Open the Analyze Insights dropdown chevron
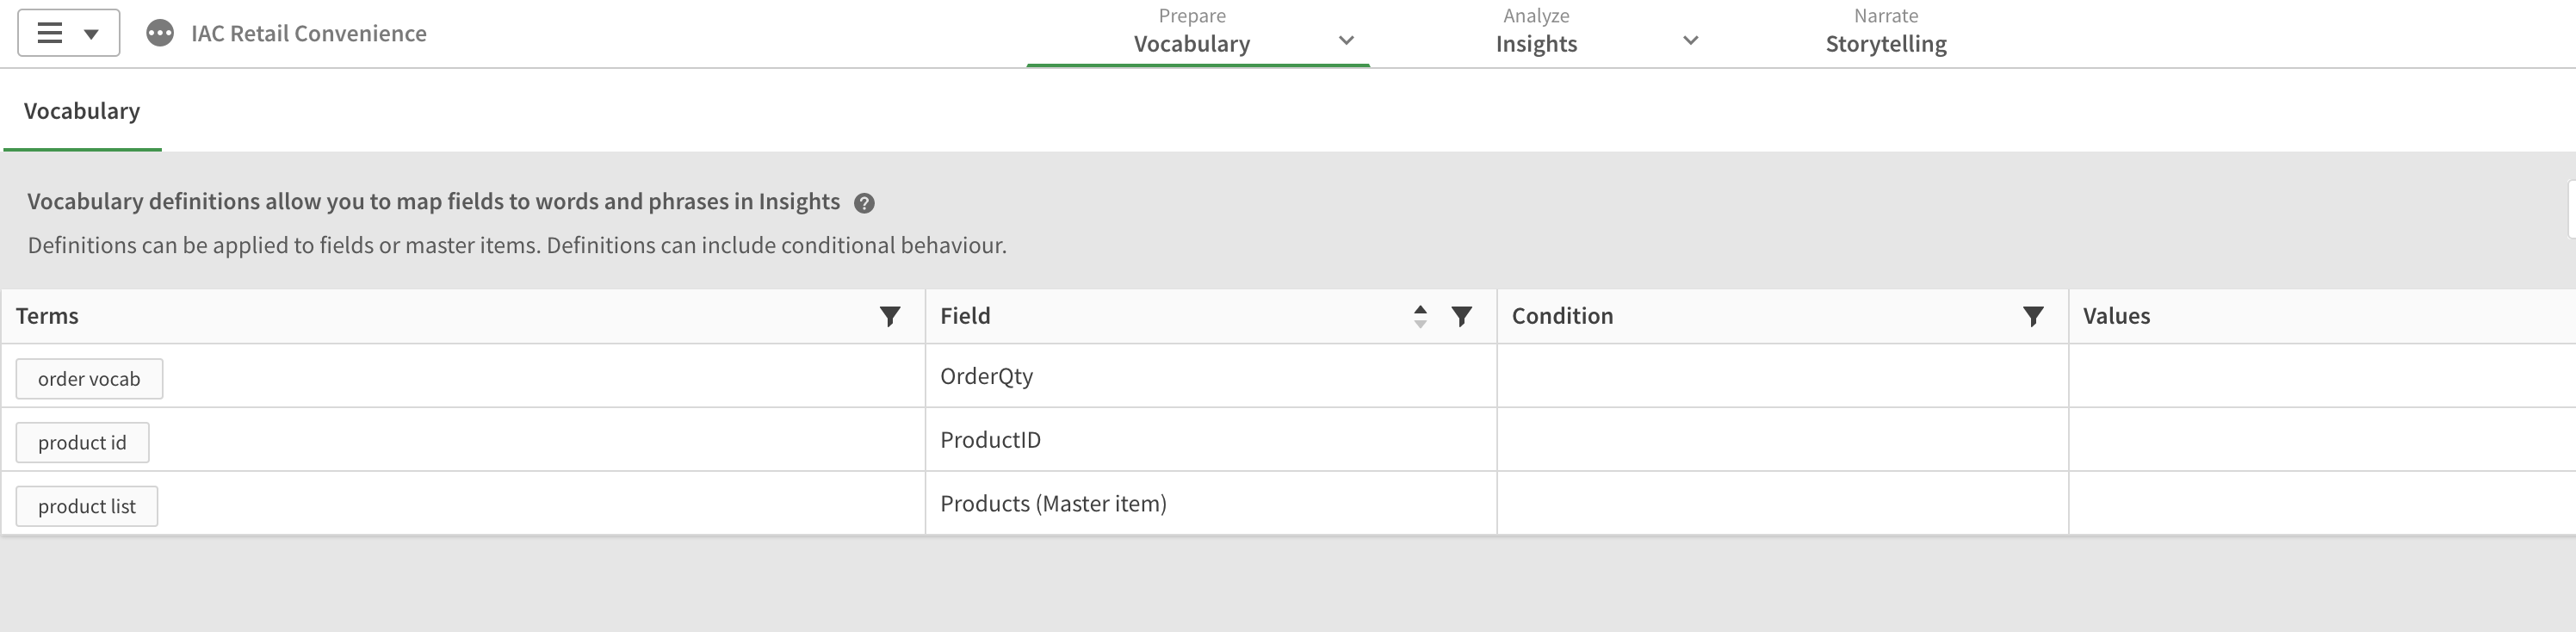Screen dimensions: 2576x632 click(x=1689, y=41)
